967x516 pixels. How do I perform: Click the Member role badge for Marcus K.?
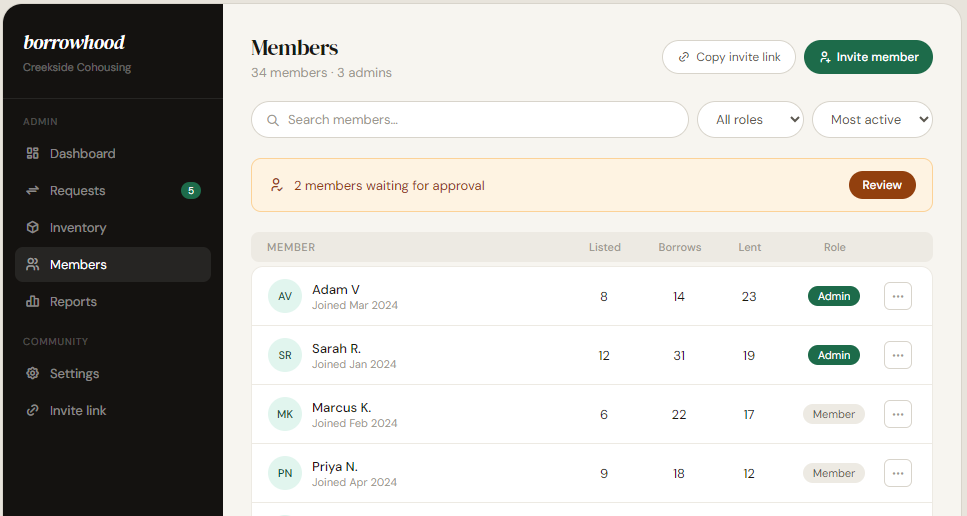(834, 414)
